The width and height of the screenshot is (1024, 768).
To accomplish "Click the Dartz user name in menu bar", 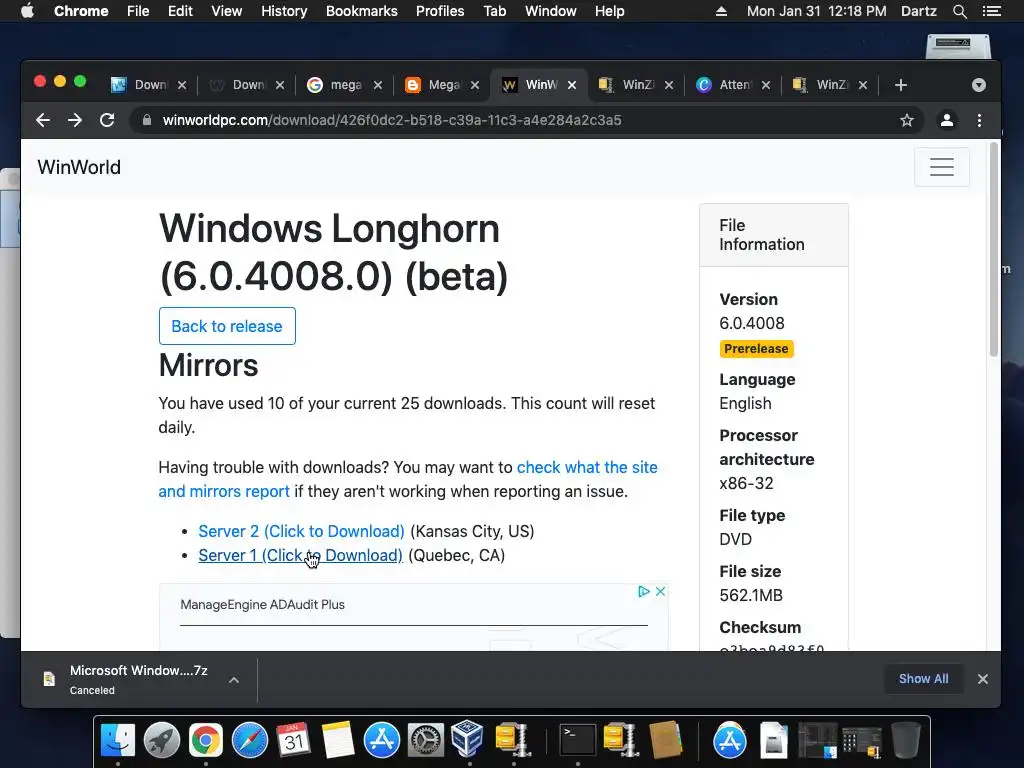I will tap(918, 11).
